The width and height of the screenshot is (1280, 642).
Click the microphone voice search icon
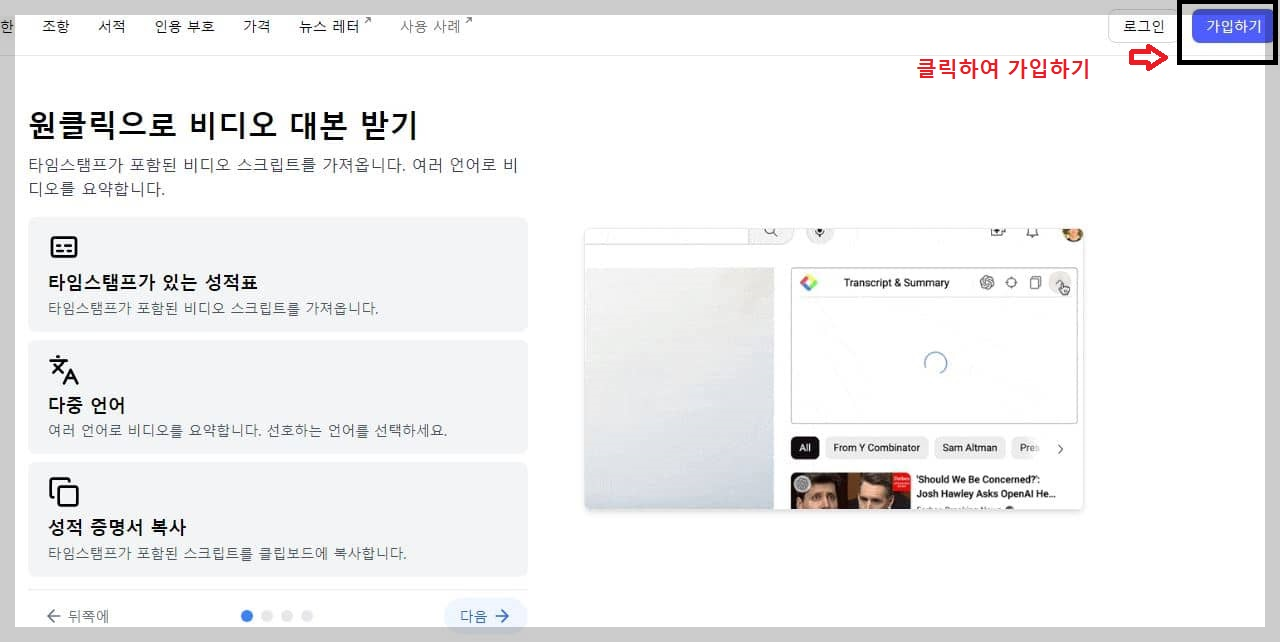[x=820, y=233]
